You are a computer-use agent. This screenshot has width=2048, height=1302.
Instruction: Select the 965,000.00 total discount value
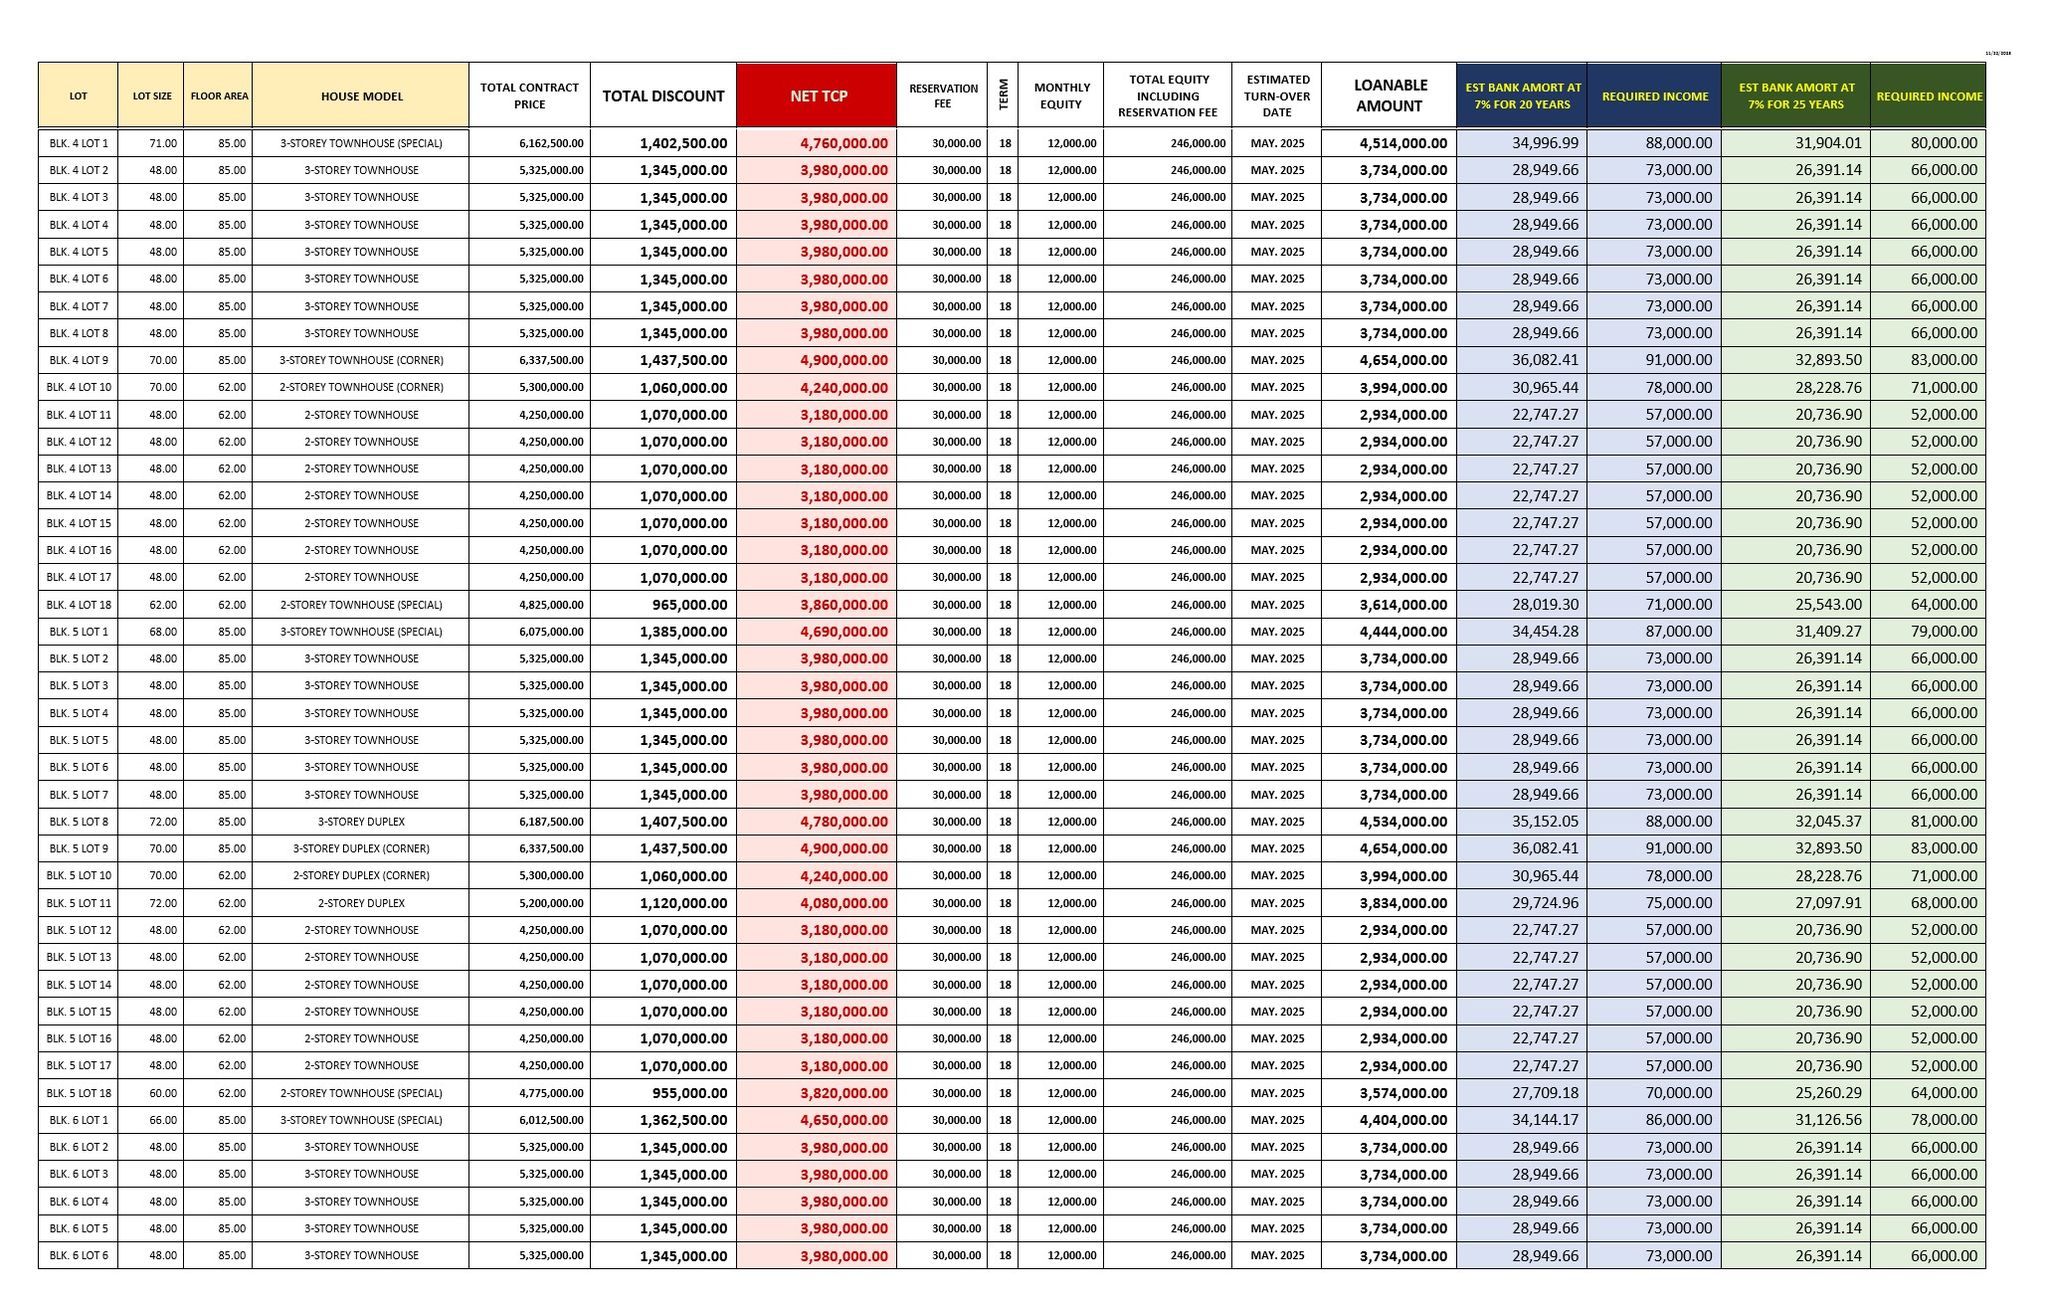[689, 605]
